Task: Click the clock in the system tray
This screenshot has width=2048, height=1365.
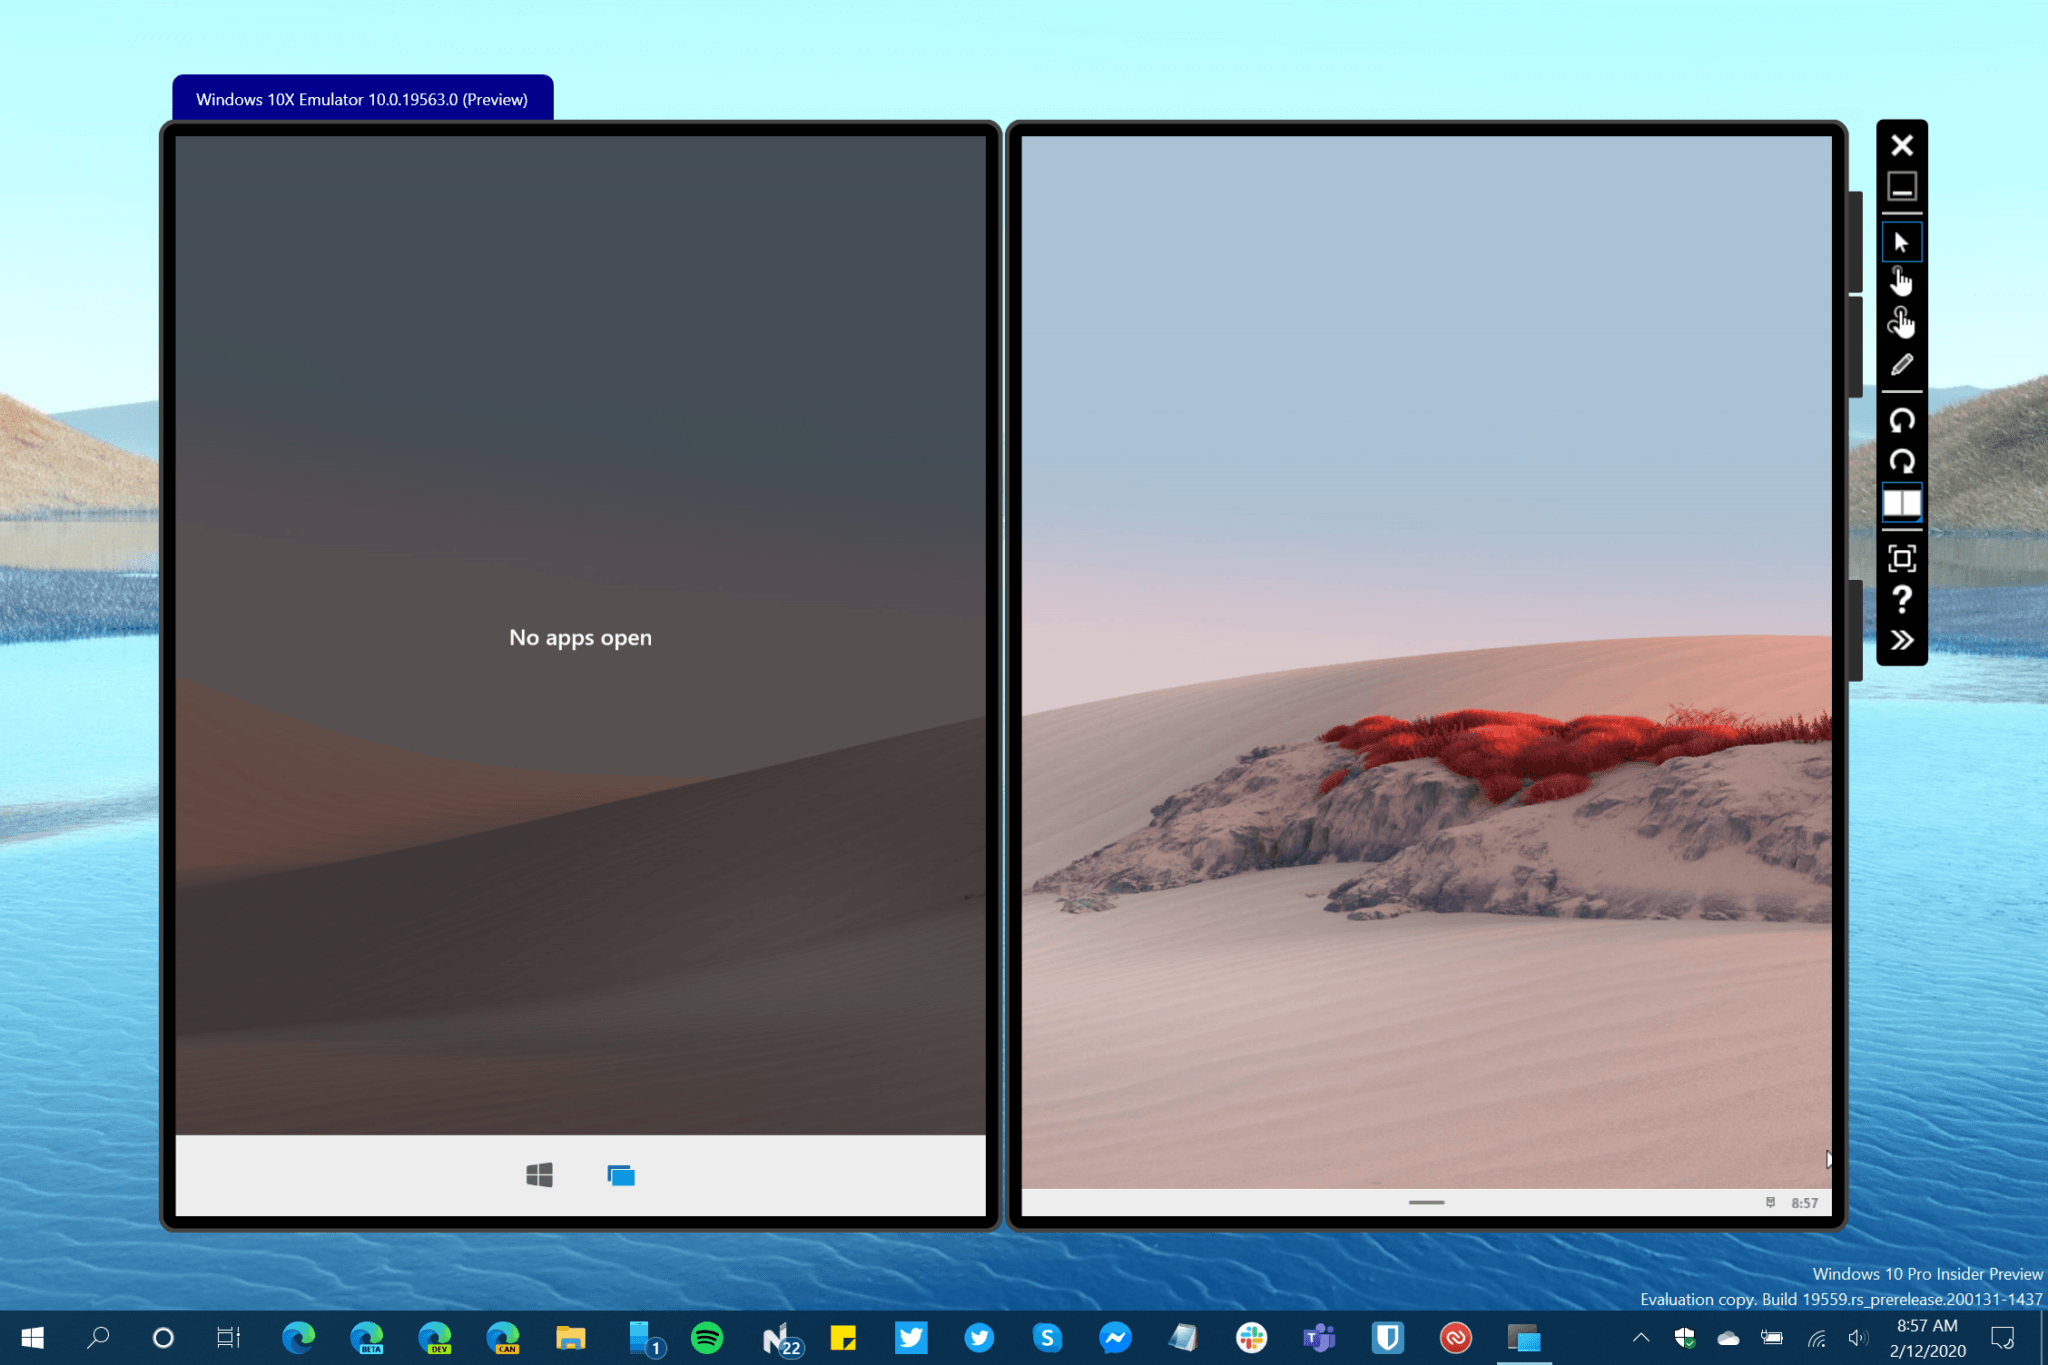Action: pos(1925,1338)
